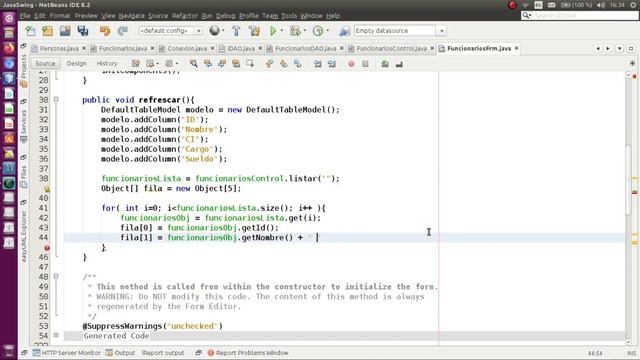Viewport: 640px width, 360px height.
Task: Select the History view toggle
Action: click(x=107, y=64)
